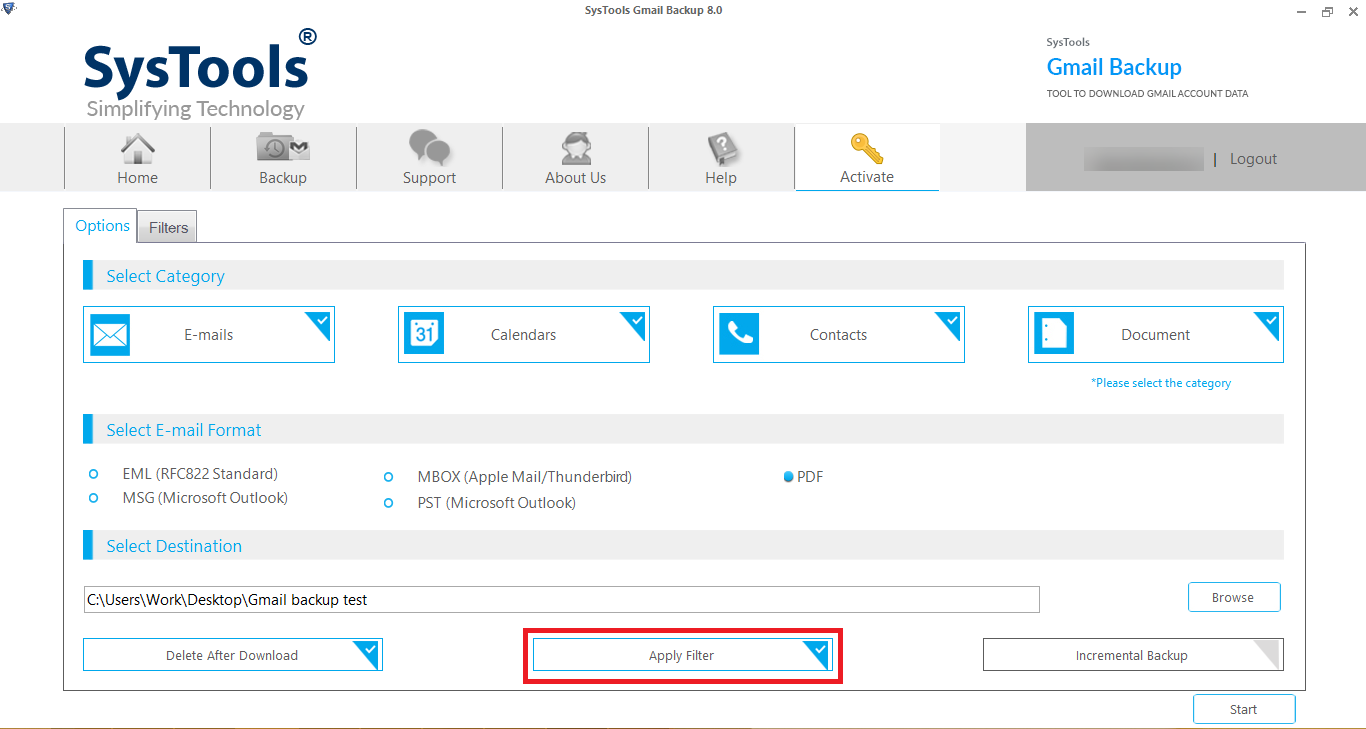Open the Help book icon

pyautogui.click(x=721, y=148)
